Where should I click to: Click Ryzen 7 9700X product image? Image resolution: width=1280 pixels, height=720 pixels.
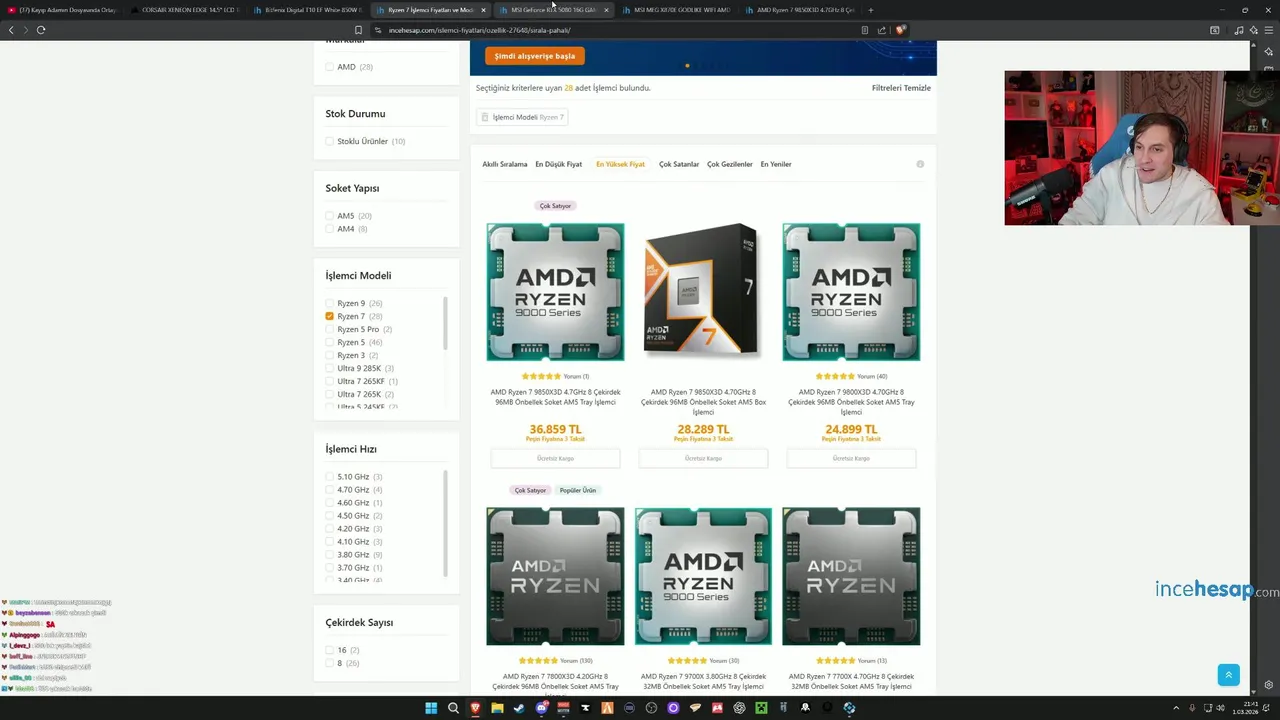[703, 576]
